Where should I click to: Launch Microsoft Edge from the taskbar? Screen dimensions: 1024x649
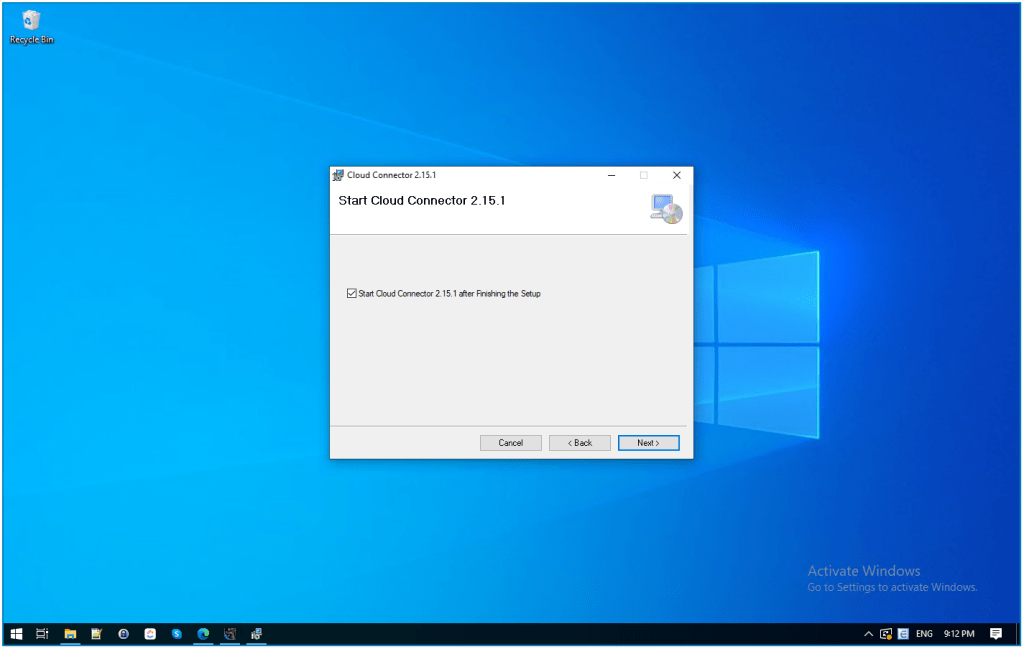(203, 633)
